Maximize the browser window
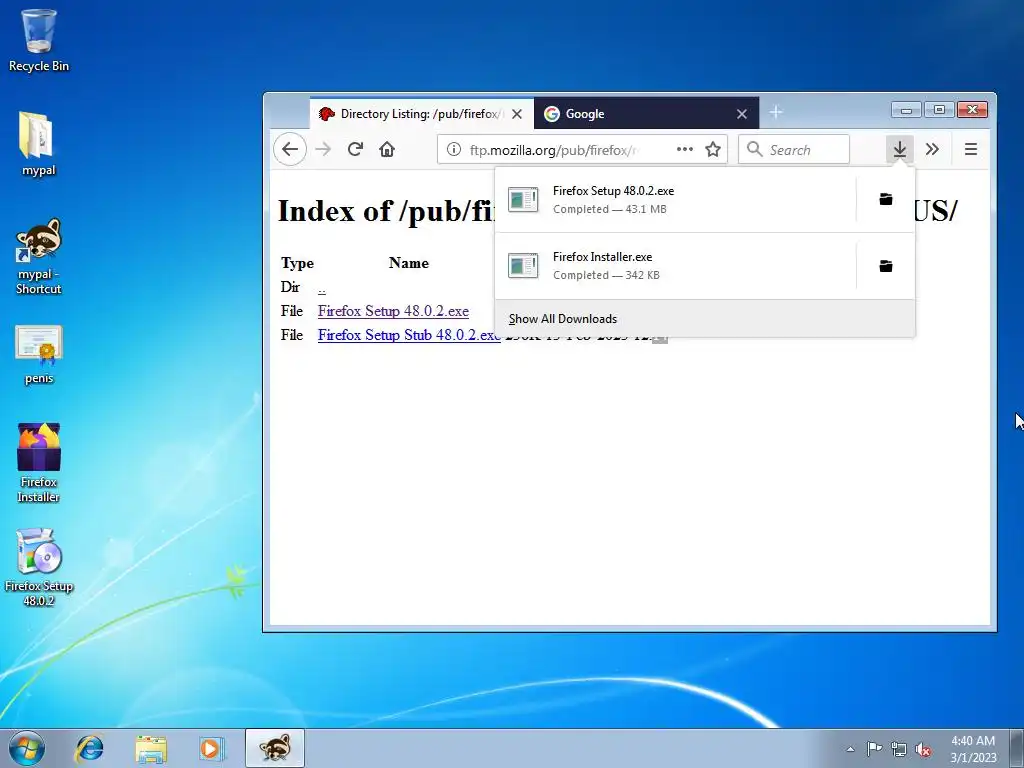The image size is (1024, 768). (x=939, y=110)
